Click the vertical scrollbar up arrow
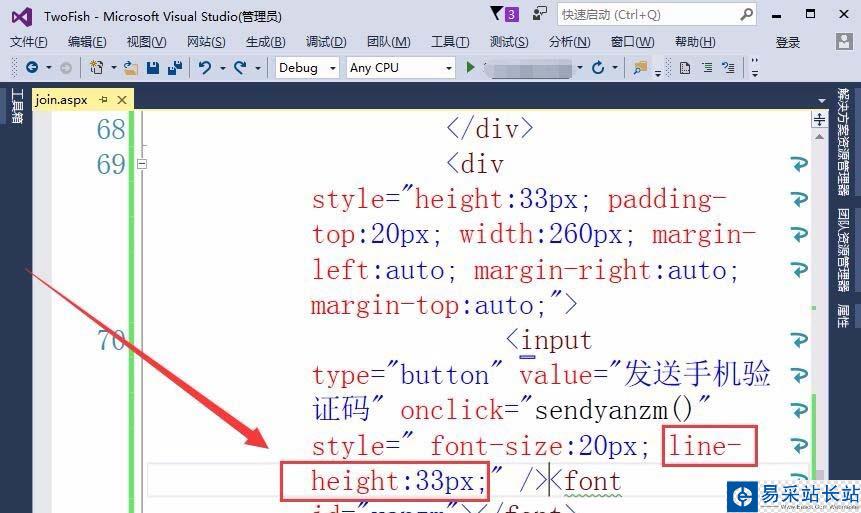This screenshot has width=861, height=513. (819, 136)
